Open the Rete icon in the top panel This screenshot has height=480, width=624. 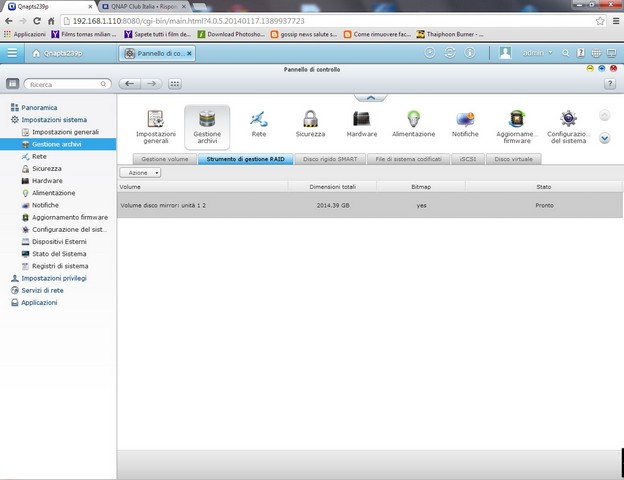[x=258, y=119]
